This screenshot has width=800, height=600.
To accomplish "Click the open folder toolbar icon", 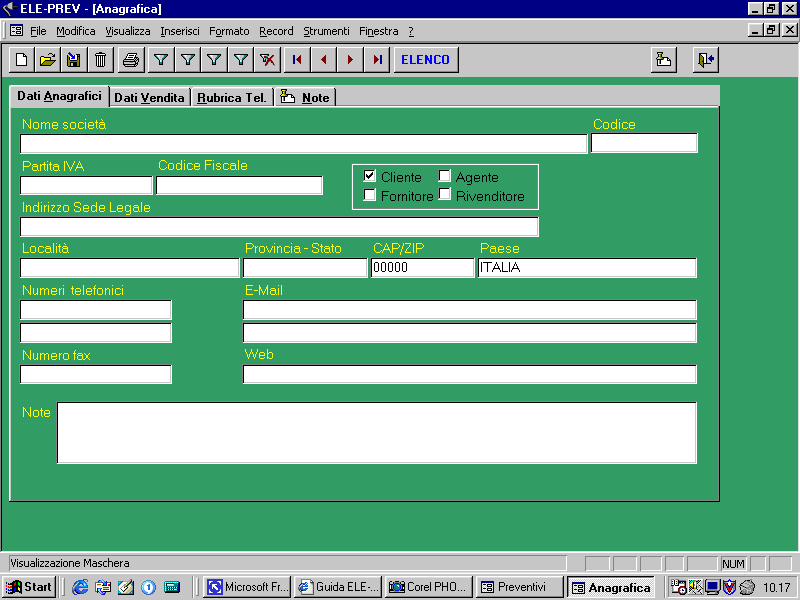I will (47, 60).
